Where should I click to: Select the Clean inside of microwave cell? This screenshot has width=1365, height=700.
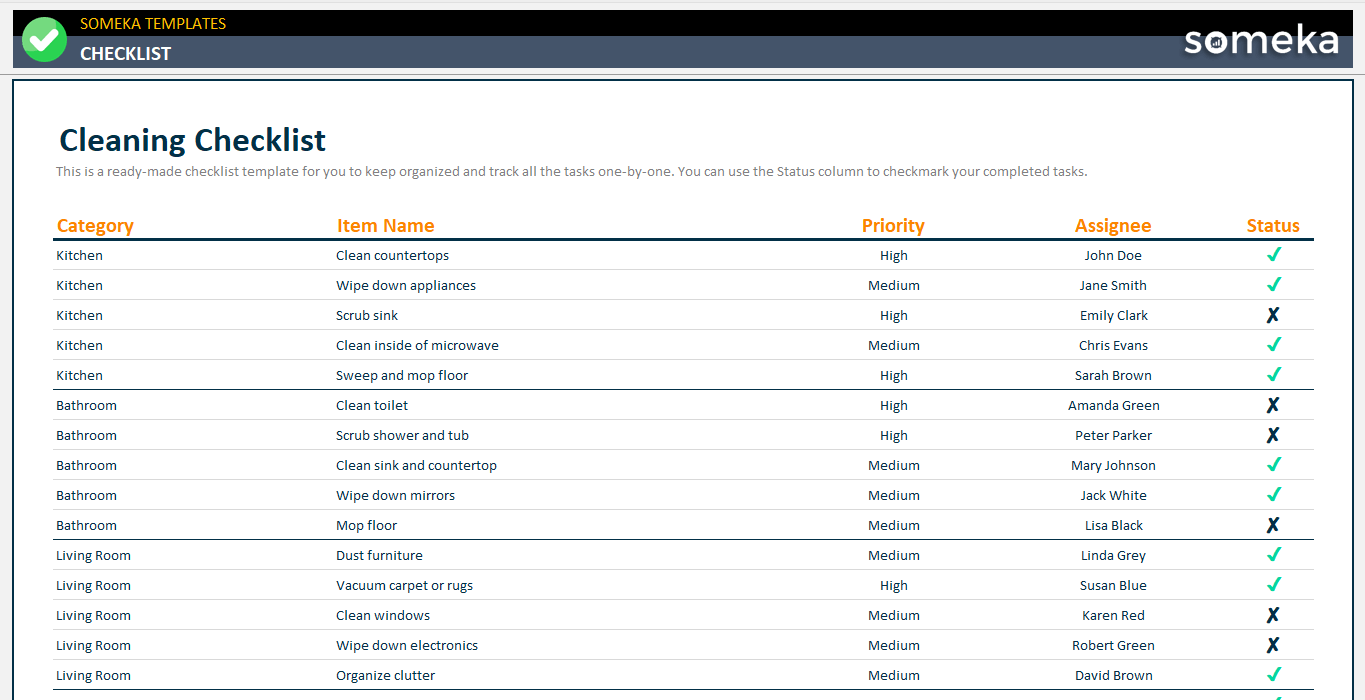(x=417, y=346)
